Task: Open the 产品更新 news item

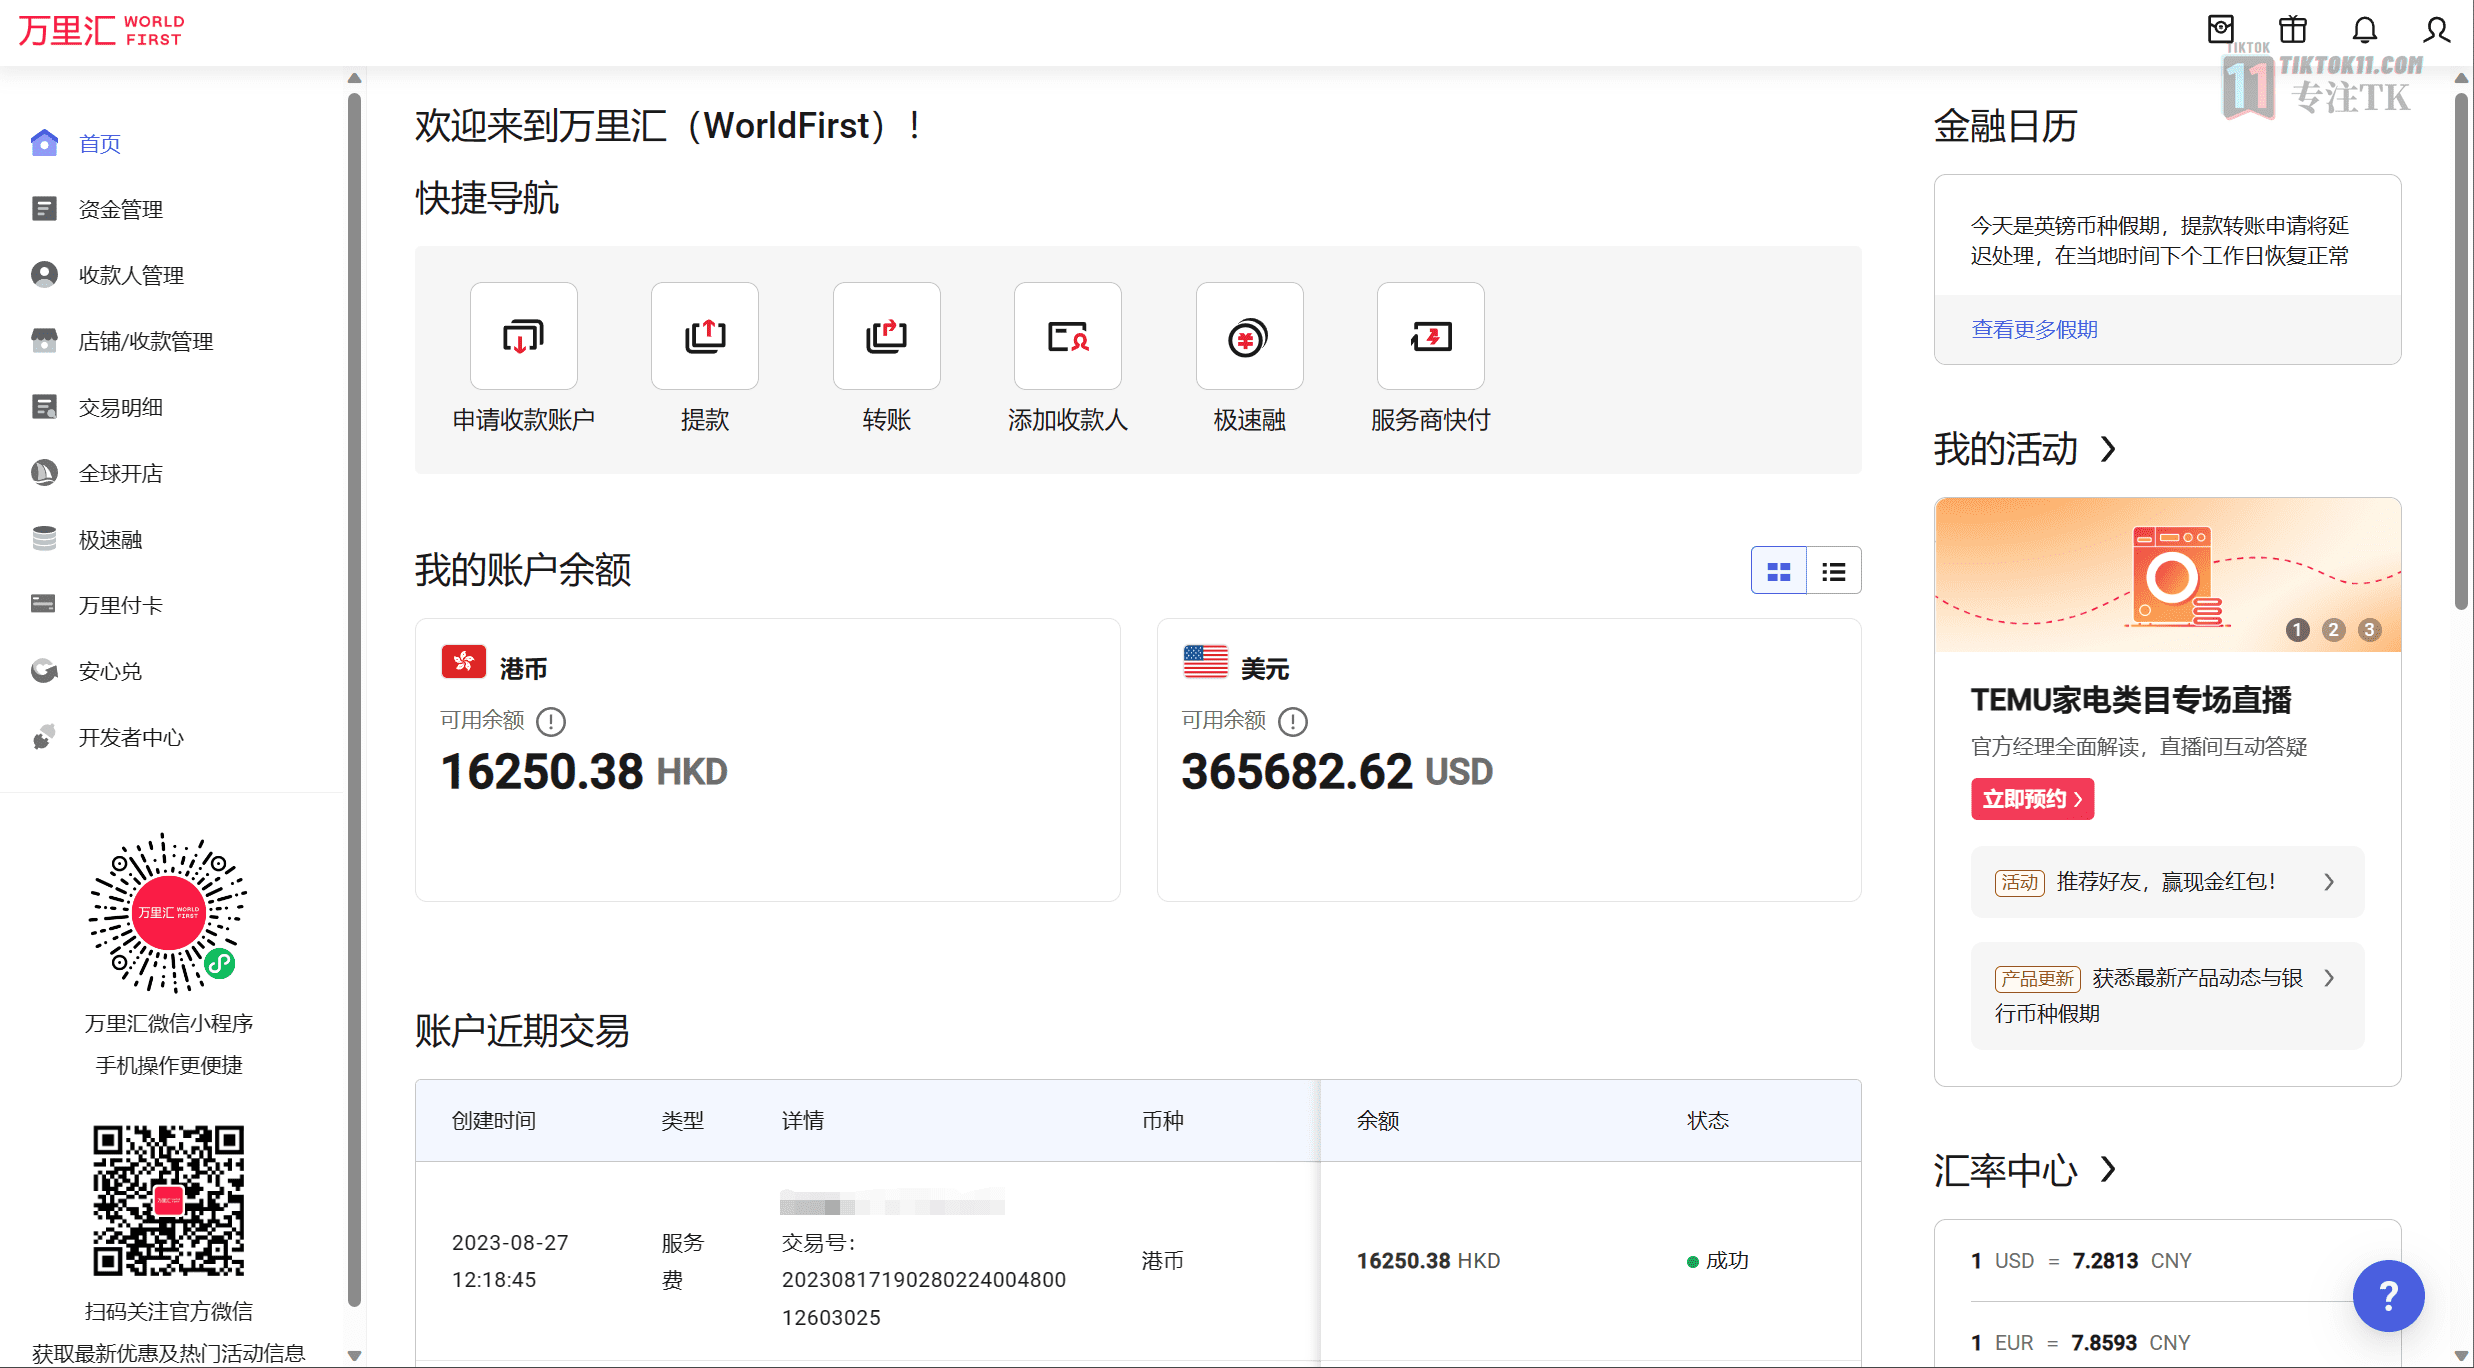Action: tap(2167, 996)
